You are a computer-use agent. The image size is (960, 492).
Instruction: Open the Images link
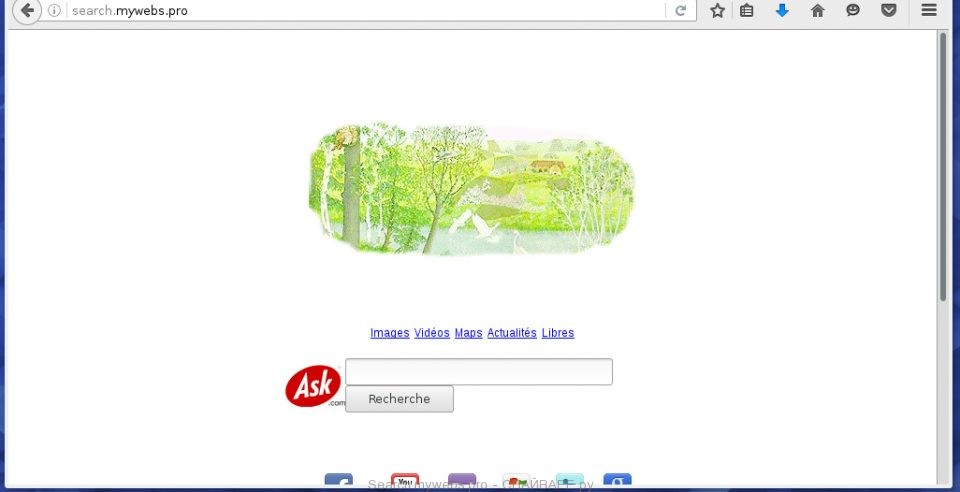click(389, 333)
